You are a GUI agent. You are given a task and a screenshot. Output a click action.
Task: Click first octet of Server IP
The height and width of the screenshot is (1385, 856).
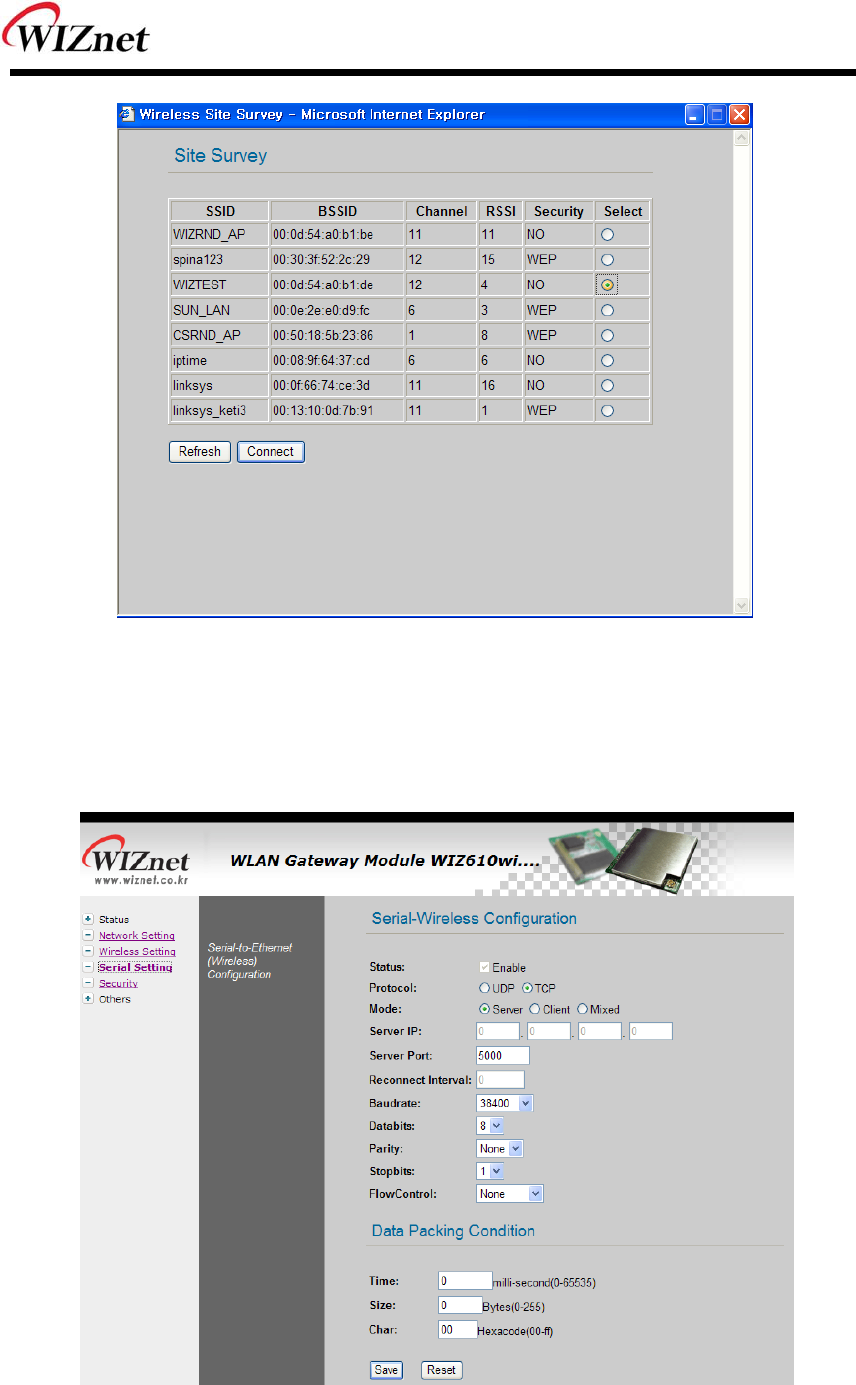click(498, 1031)
